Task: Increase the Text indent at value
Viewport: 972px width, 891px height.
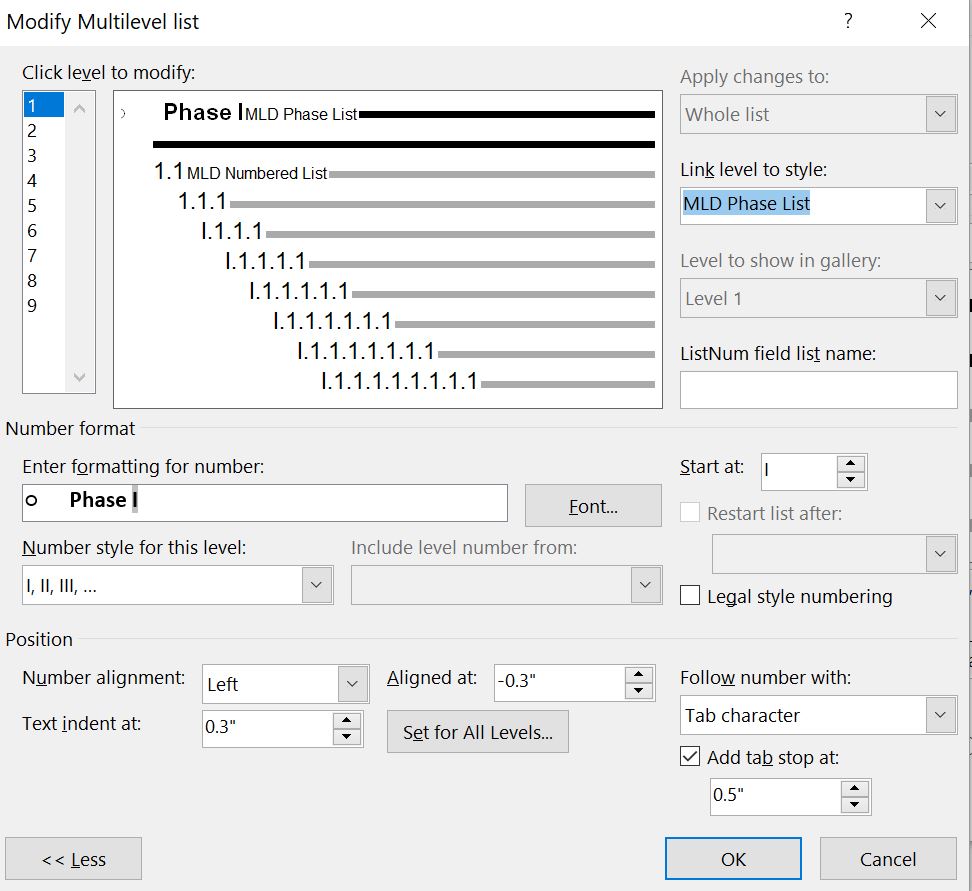Action: (x=347, y=720)
